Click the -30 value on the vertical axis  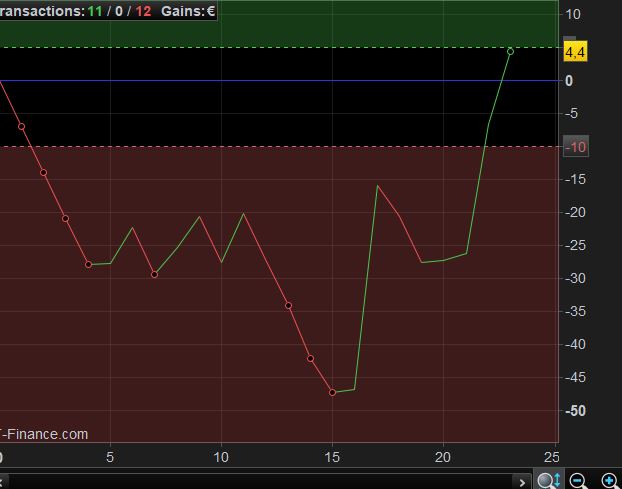(x=575, y=278)
